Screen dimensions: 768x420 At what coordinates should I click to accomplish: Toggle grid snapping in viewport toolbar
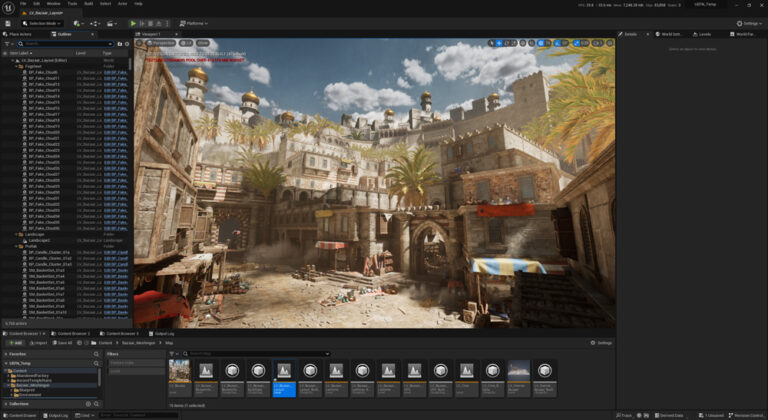[x=540, y=43]
